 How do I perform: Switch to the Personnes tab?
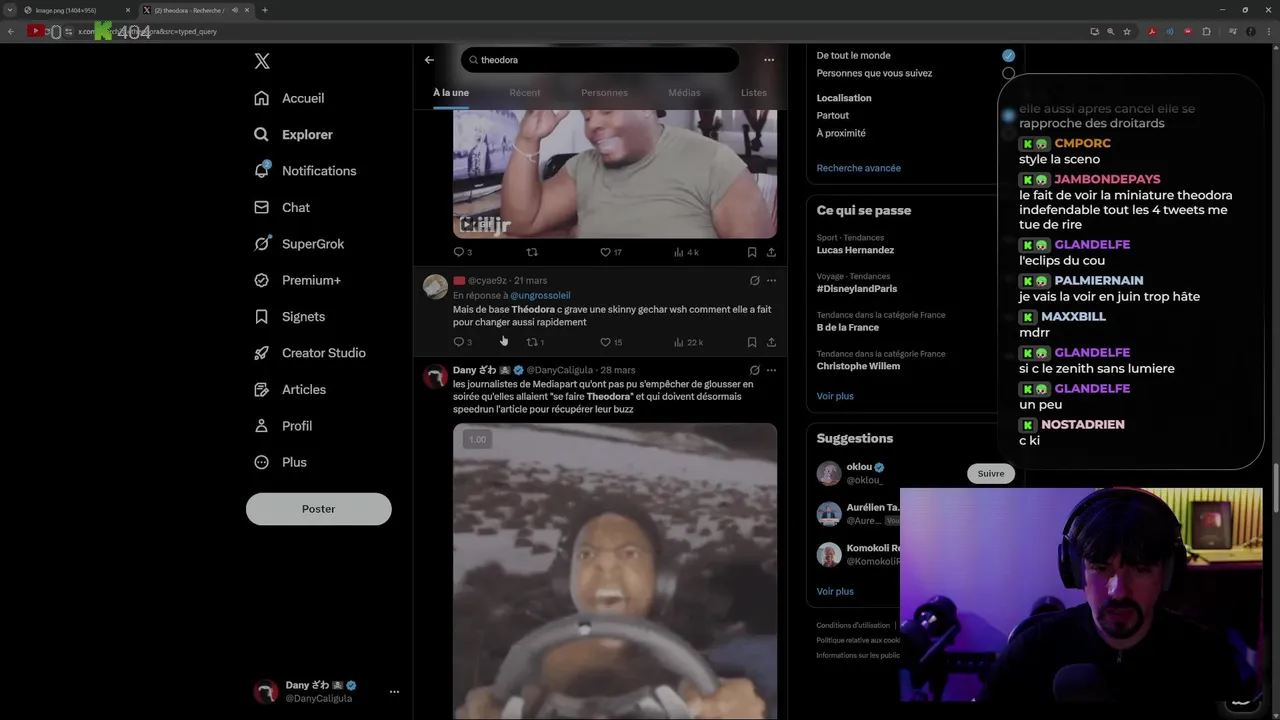605,93
